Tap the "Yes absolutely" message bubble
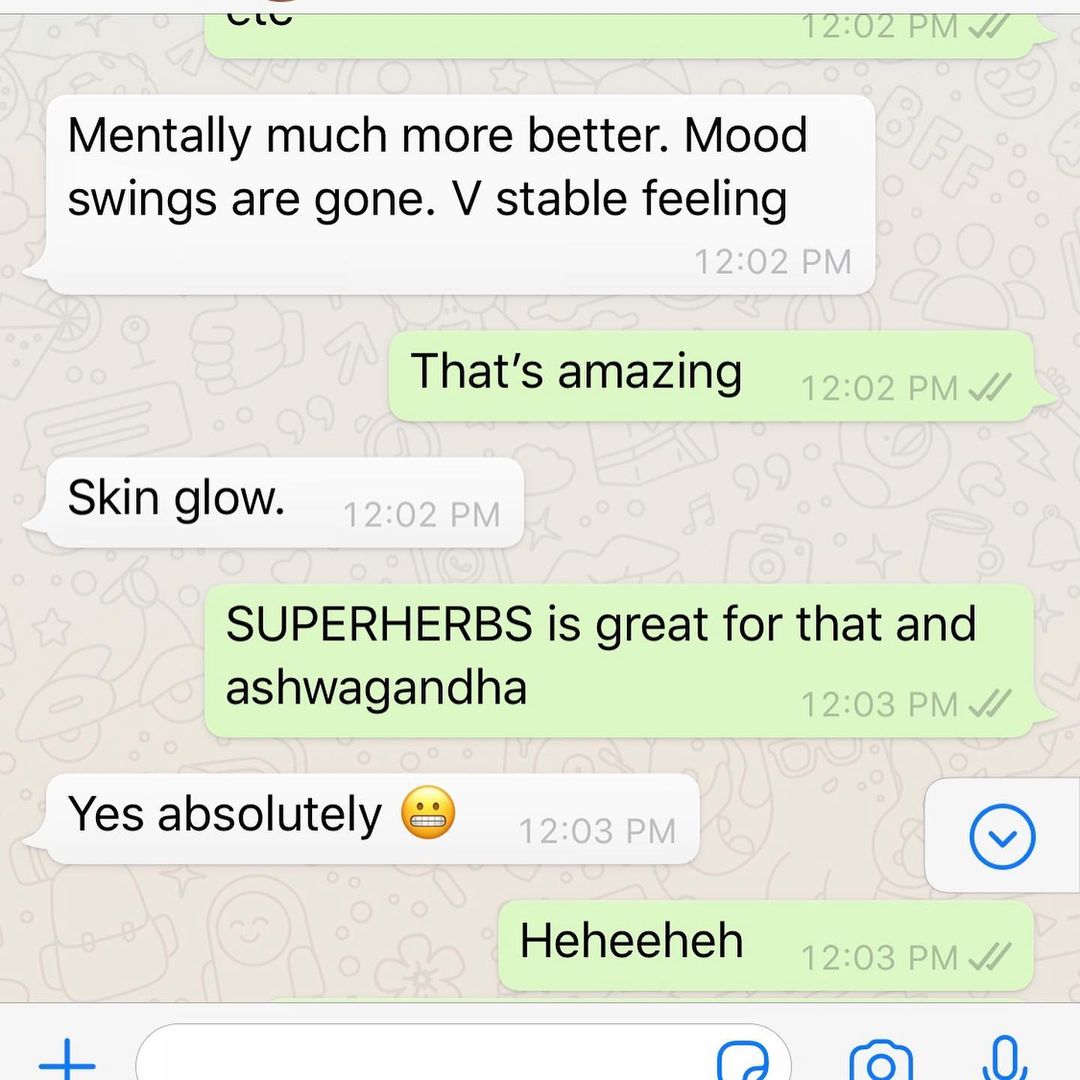The height and width of the screenshot is (1080, 1080). pyautogui.click(x=372, y=818)
